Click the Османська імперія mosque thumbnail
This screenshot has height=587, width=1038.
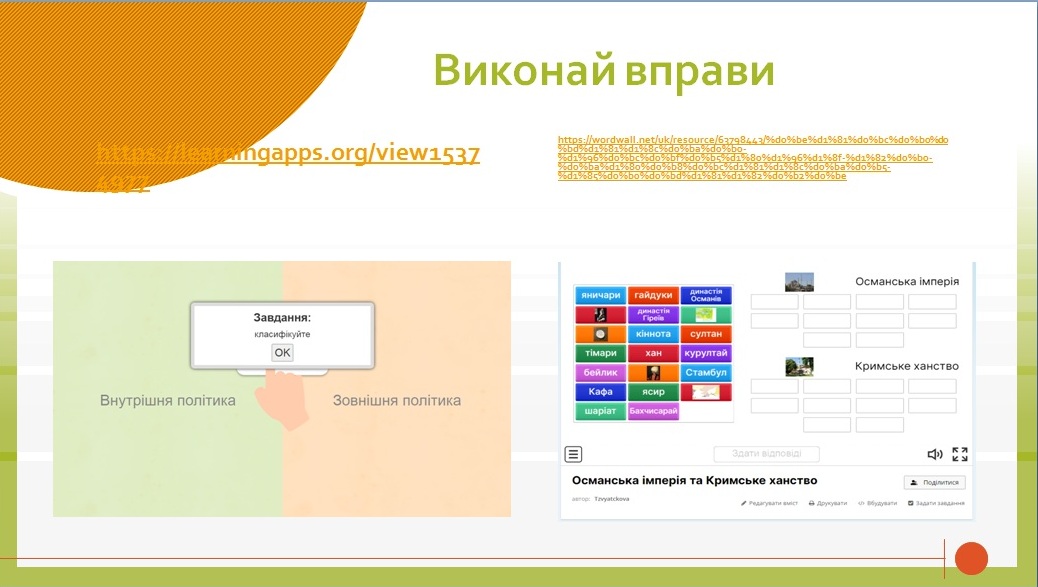pyautogui.click(x=799, y=282)
